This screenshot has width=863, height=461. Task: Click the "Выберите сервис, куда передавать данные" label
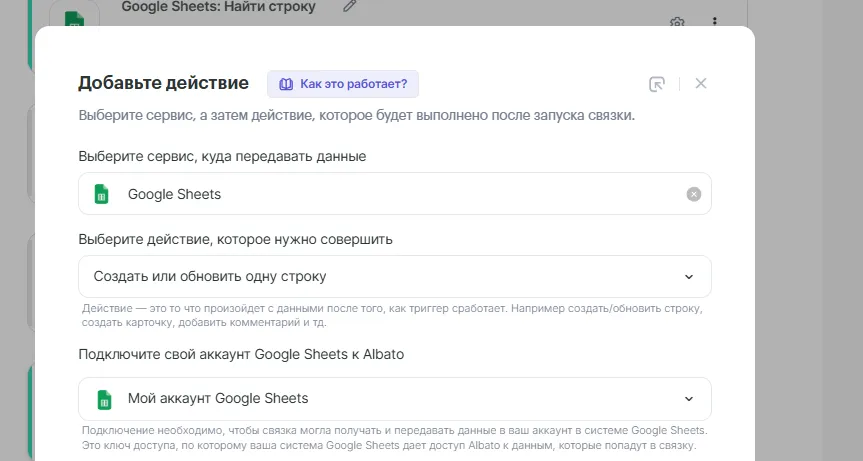click(x=222, y=156)
